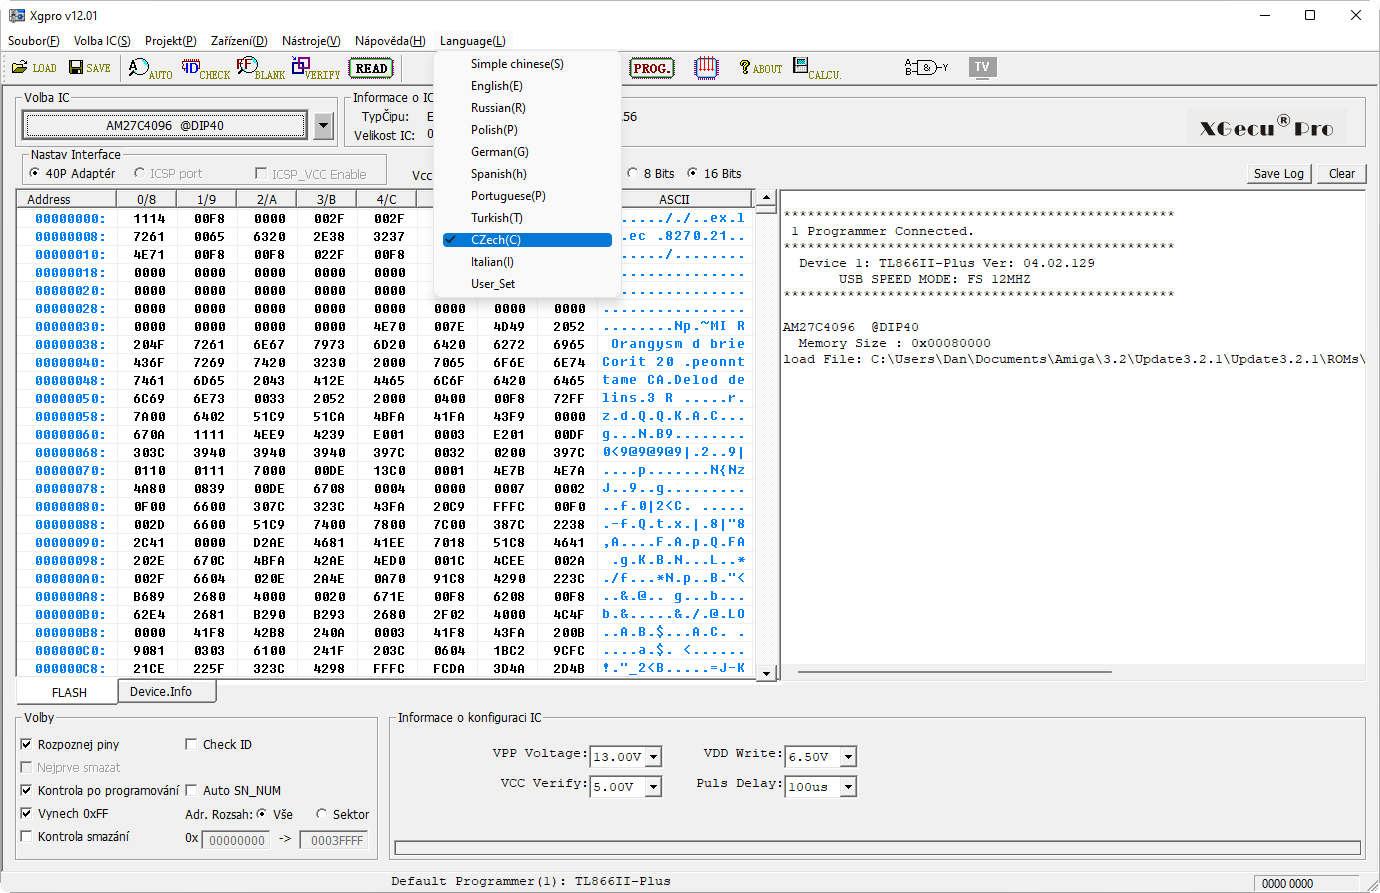Click the VERIFY toolbar icon
This screenshot has width=1380, height=893.
point(316,68)
